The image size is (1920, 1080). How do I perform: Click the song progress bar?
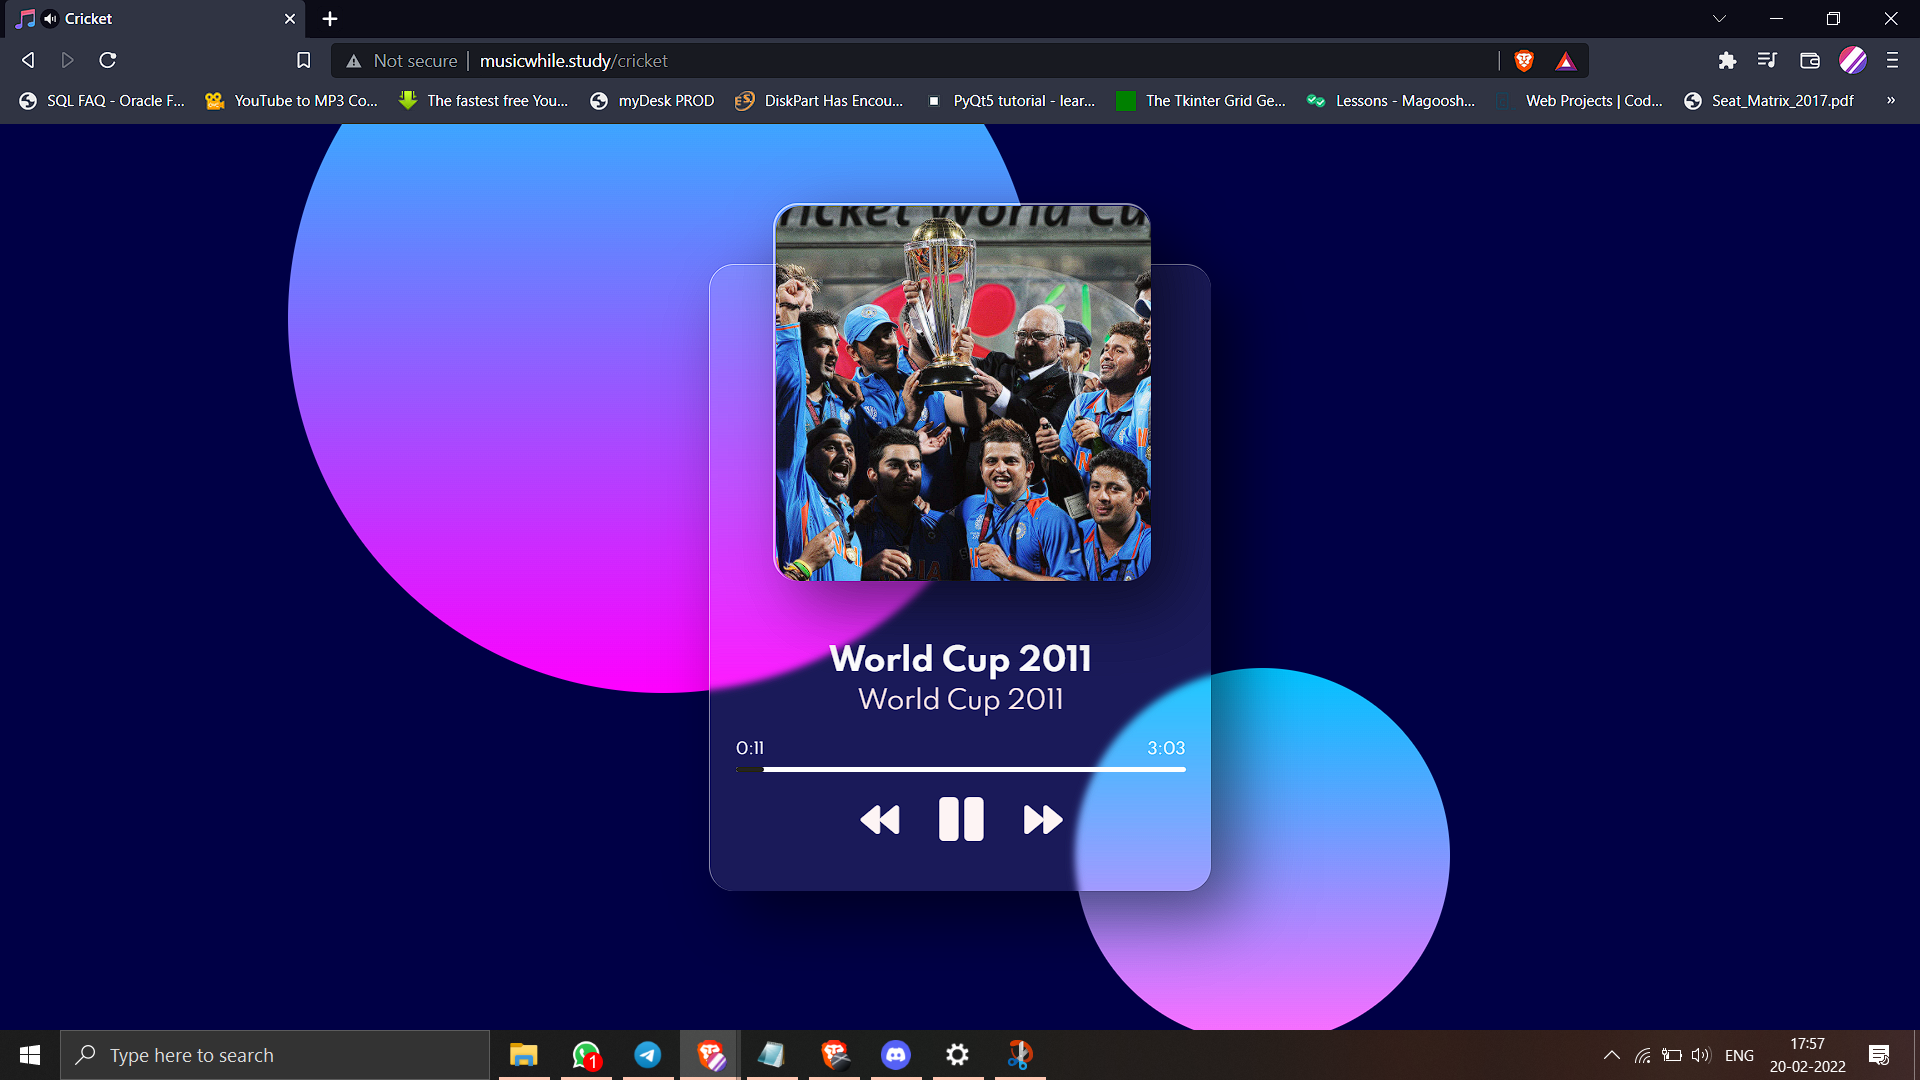pyautogui.click(x=960, y=769)
